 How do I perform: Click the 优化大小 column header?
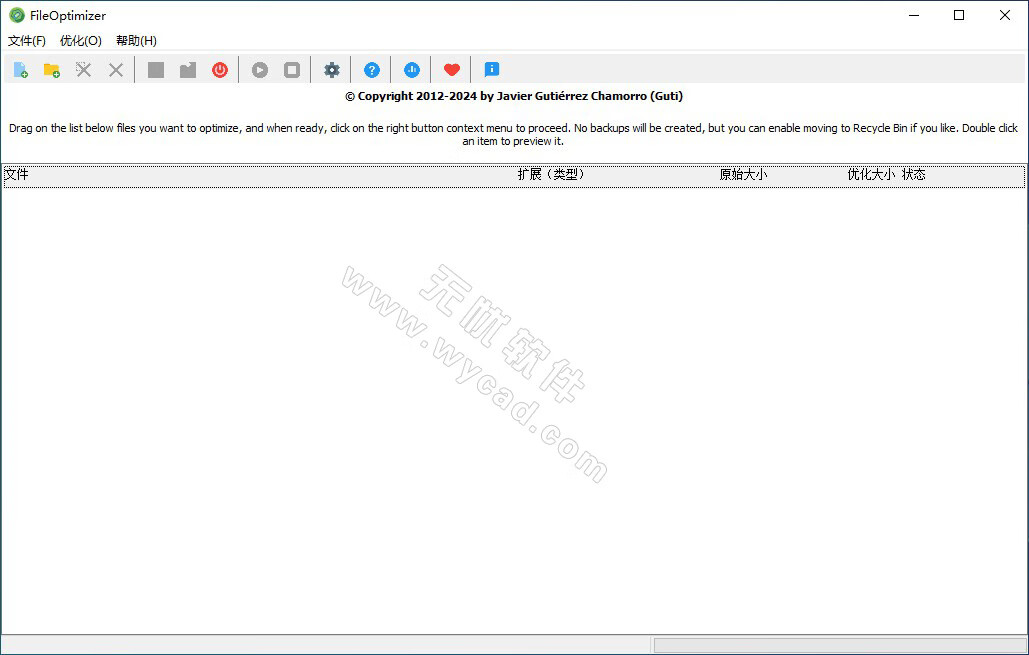[870, 175]
